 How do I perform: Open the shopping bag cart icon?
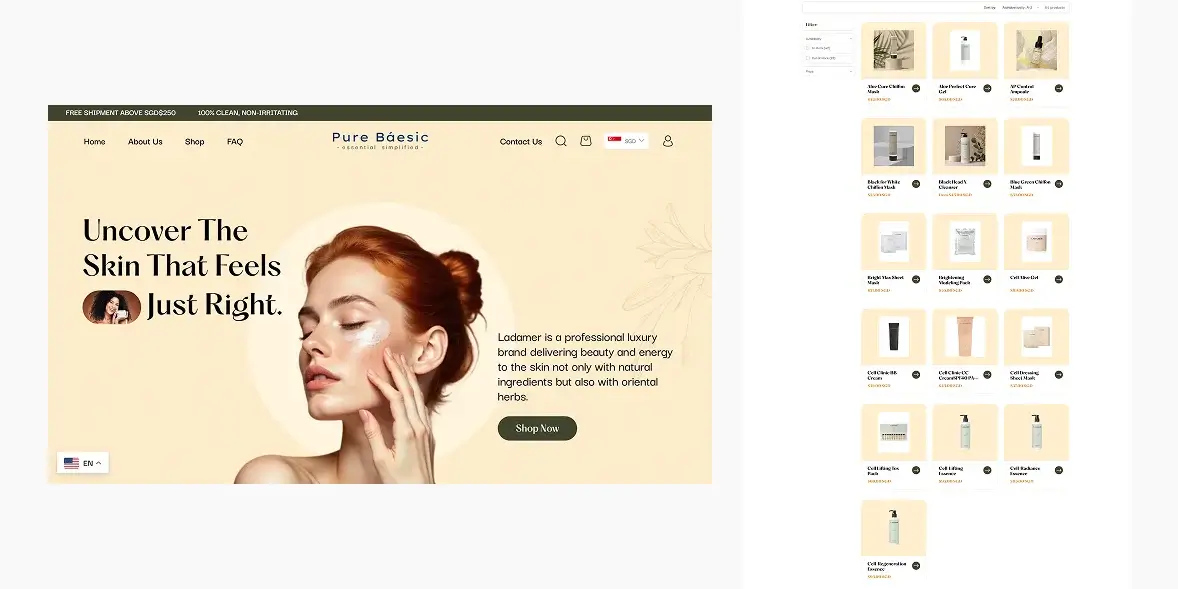click(x=586, y=140)
